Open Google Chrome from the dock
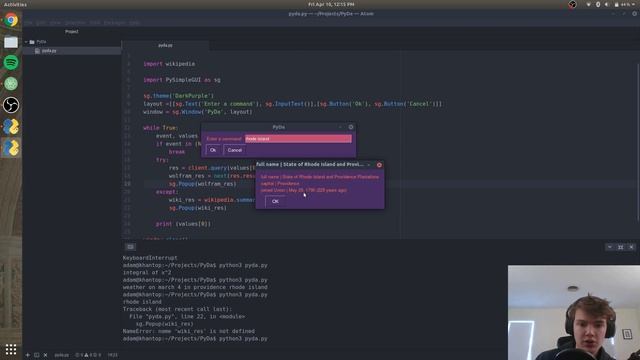This screenshot has width=640, height=360. click(x=11, y=20)
